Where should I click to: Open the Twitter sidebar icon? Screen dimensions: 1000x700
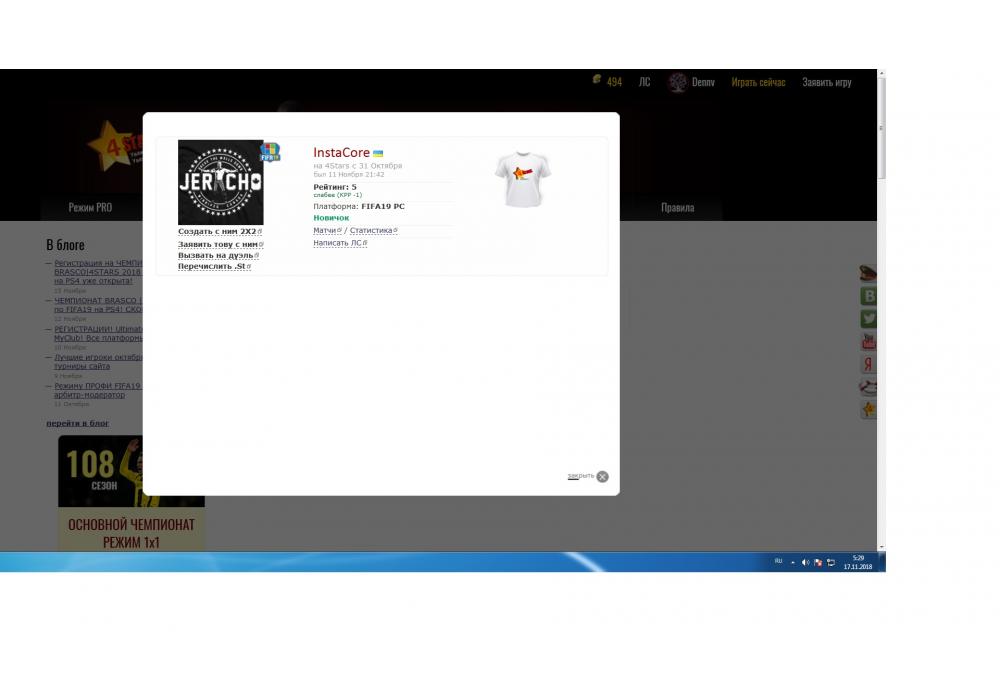point(869,319)
